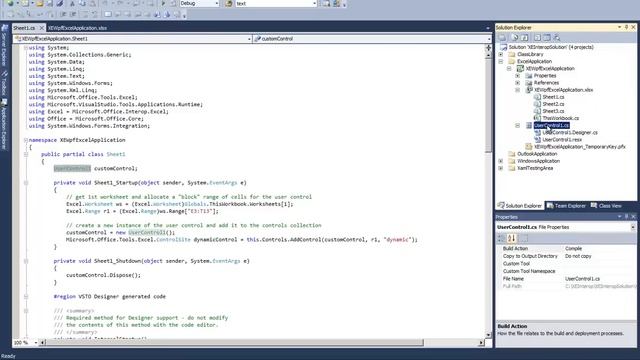640x360 pixels.
Task: Select Sheet3.cs in Solution Explorer
Action: (x=553, y=111)
